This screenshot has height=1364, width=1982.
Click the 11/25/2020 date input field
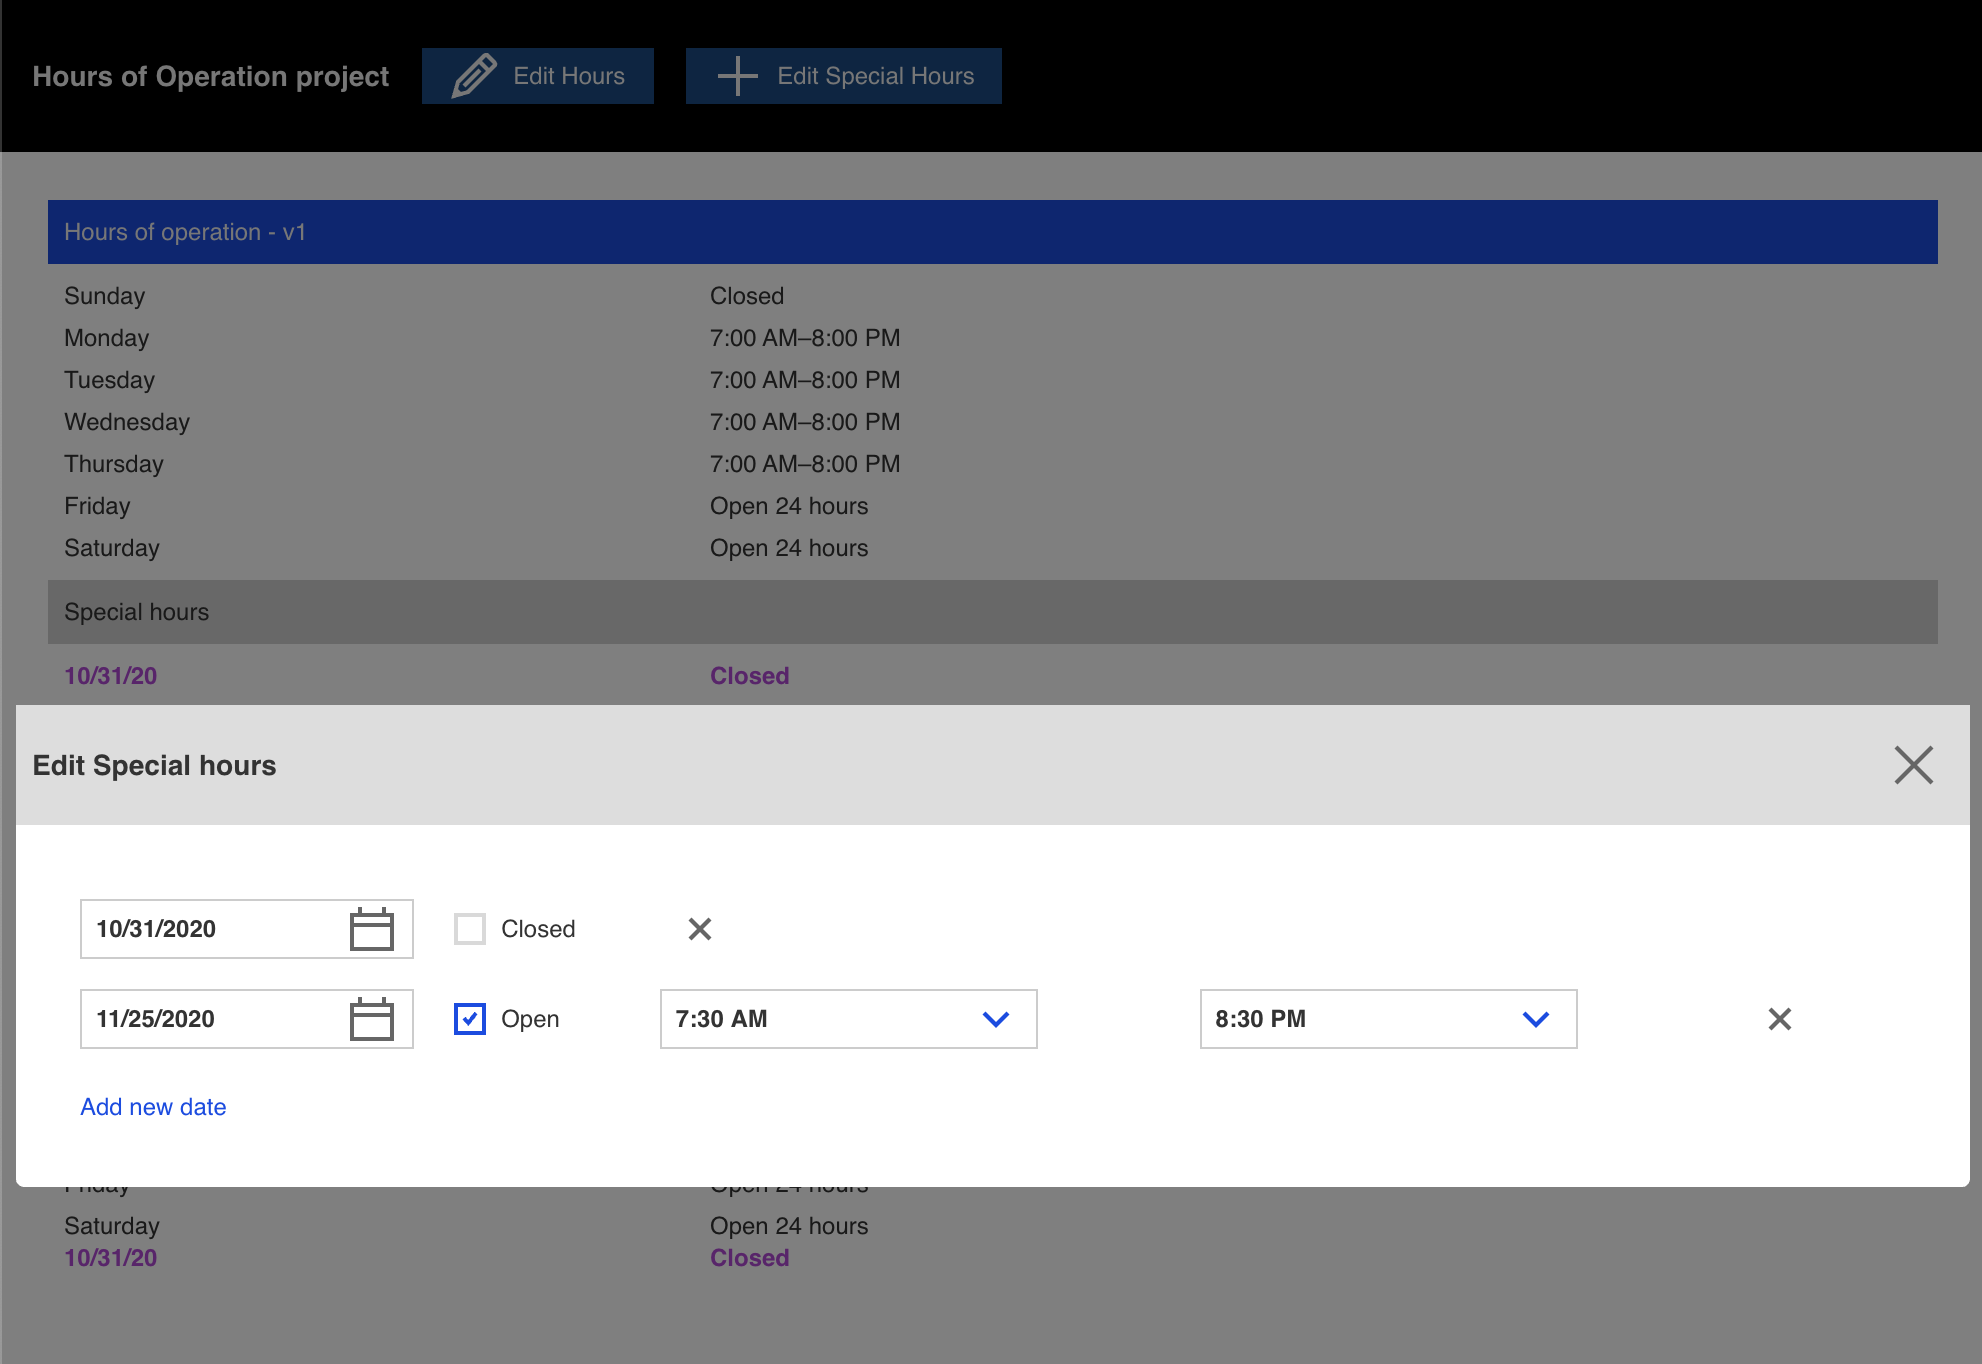[x=210, y=1019]
